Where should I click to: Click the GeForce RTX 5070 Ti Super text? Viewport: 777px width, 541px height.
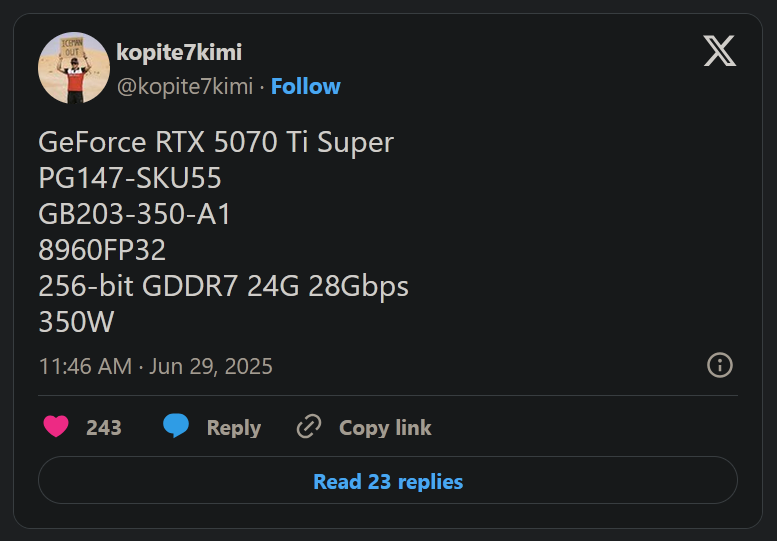216,142
